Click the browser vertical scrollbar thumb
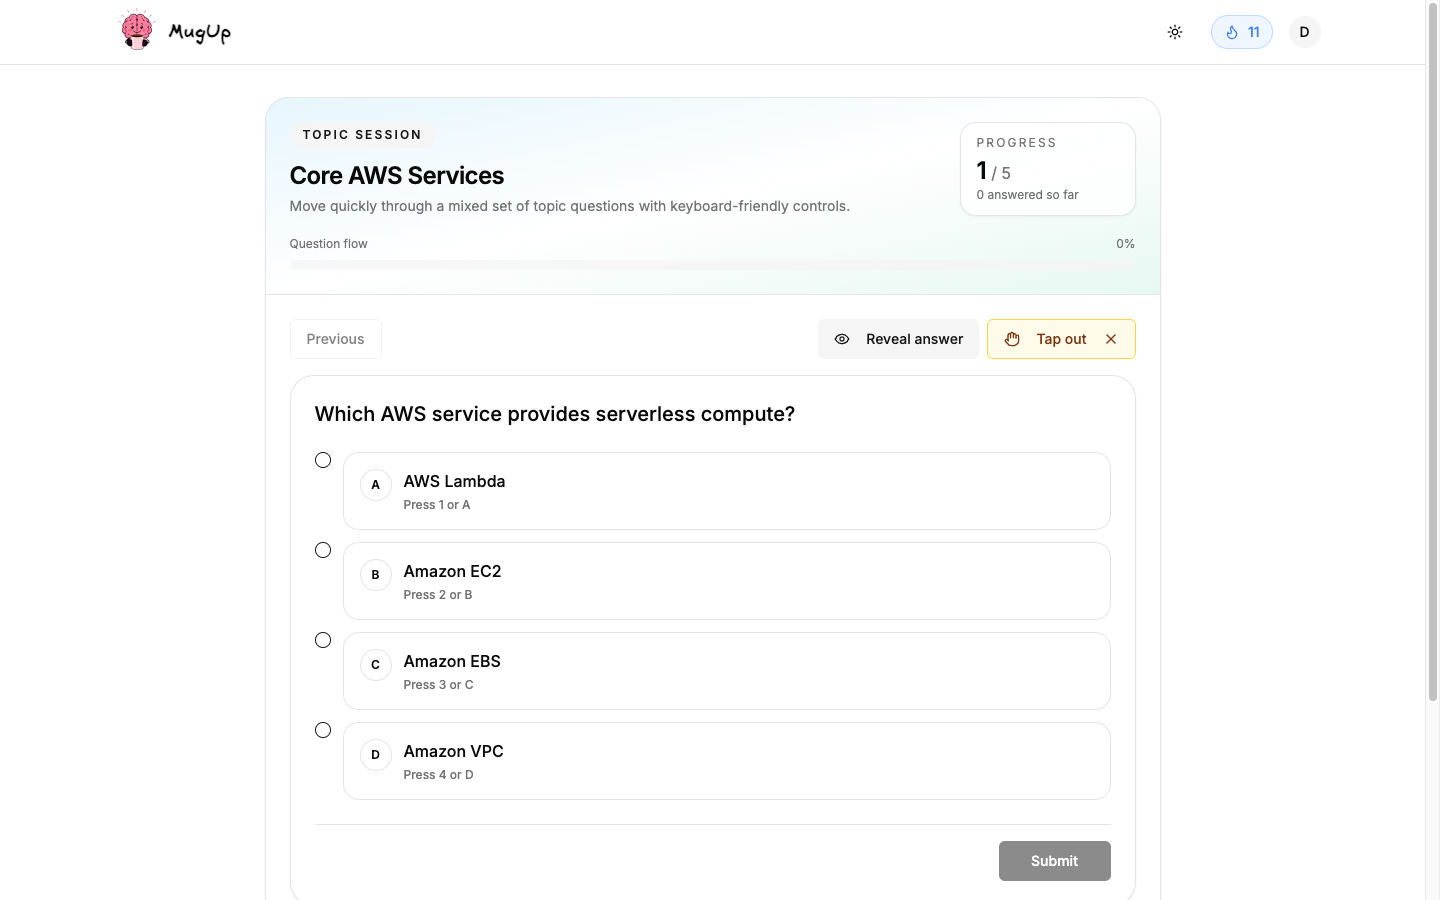This screenshot has height=900, width=1440. (1433, 350)
